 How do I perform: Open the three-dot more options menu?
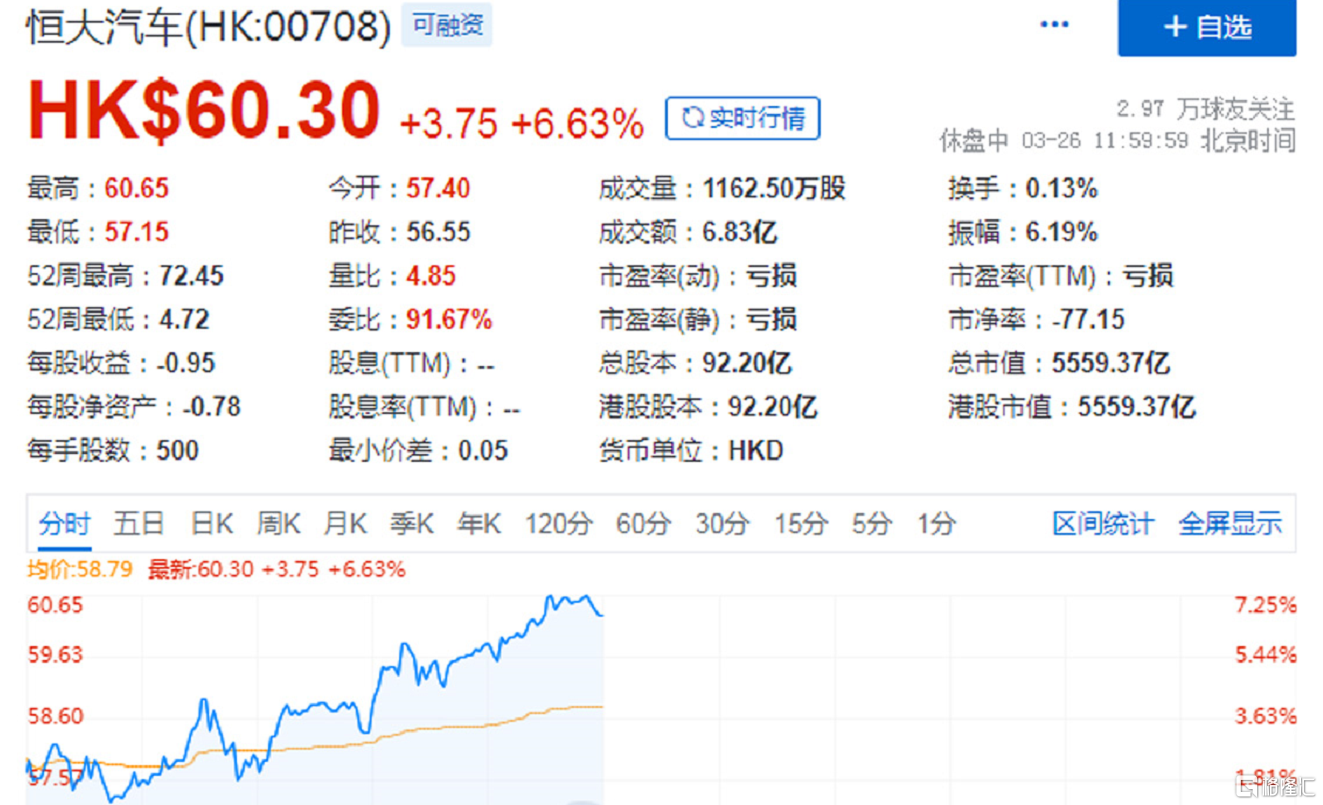pyautogui.click(x=1054, y=25)
